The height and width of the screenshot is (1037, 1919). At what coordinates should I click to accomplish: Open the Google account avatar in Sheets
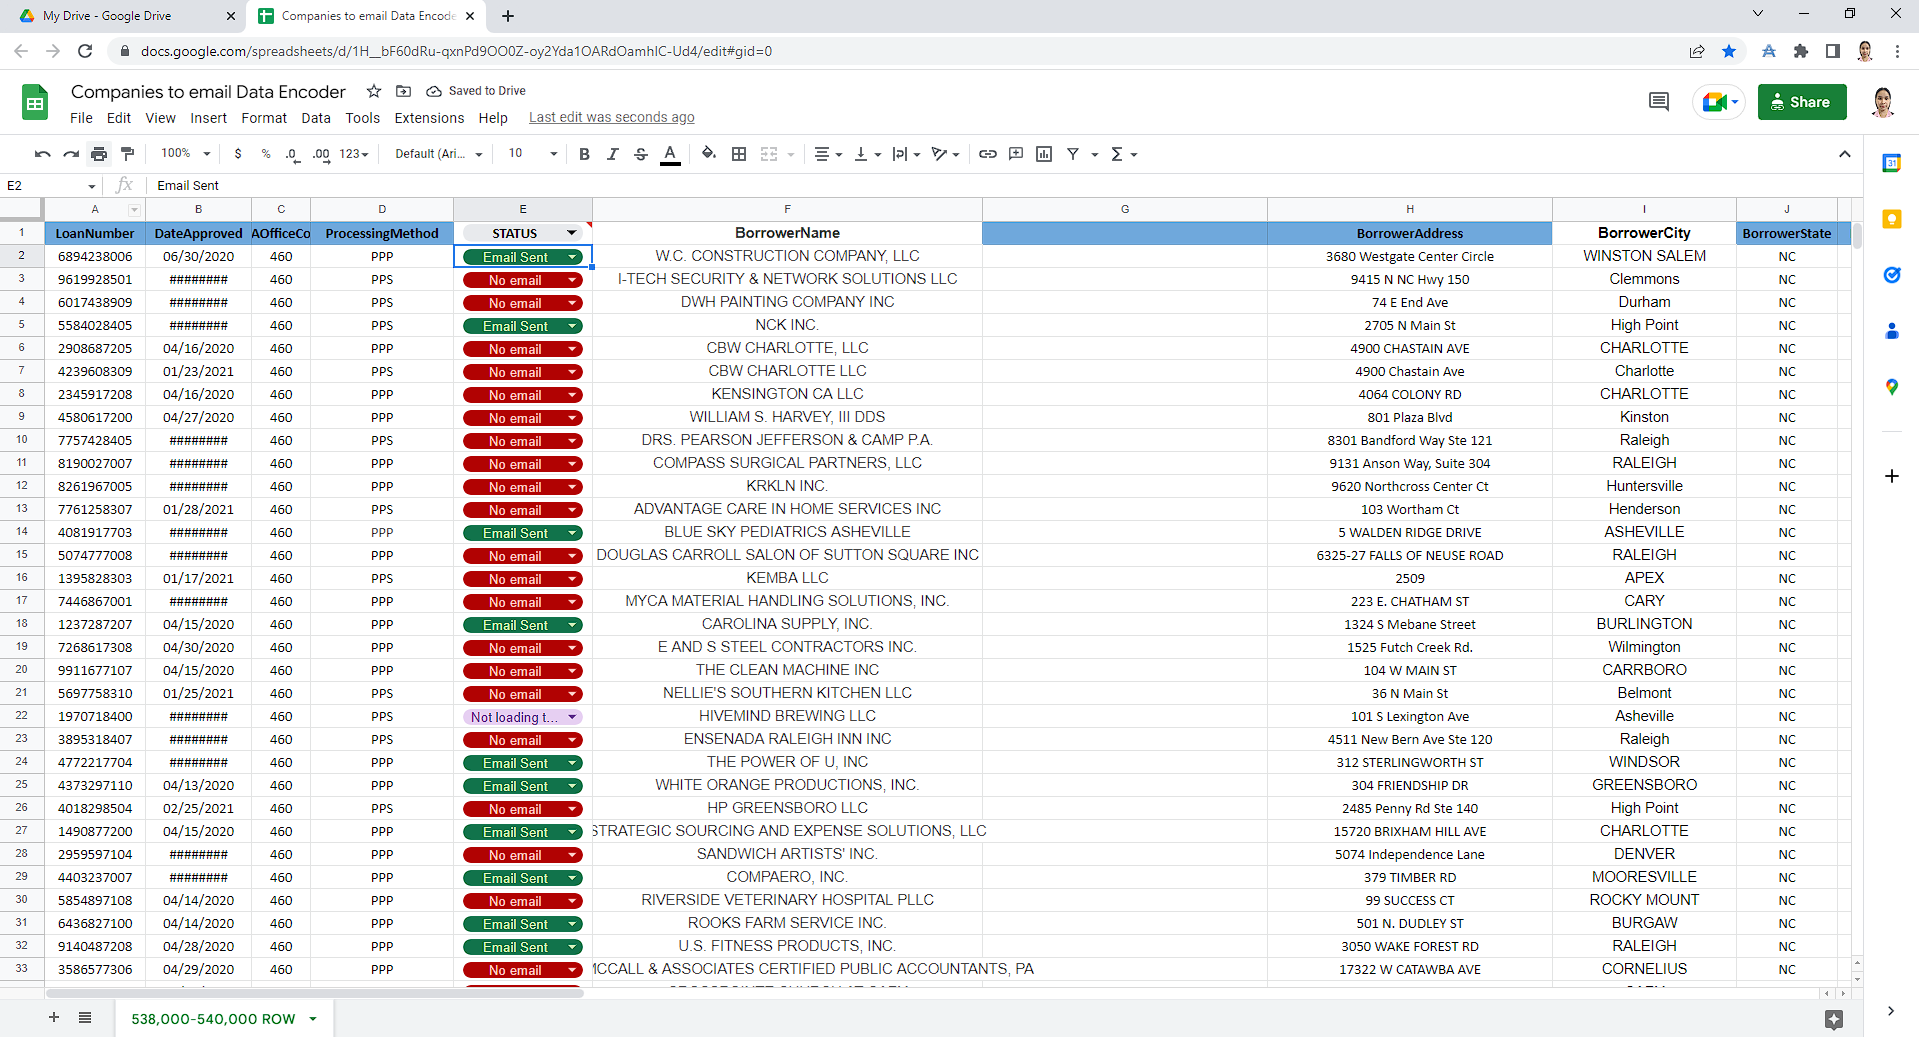(x=1883, y=102)
